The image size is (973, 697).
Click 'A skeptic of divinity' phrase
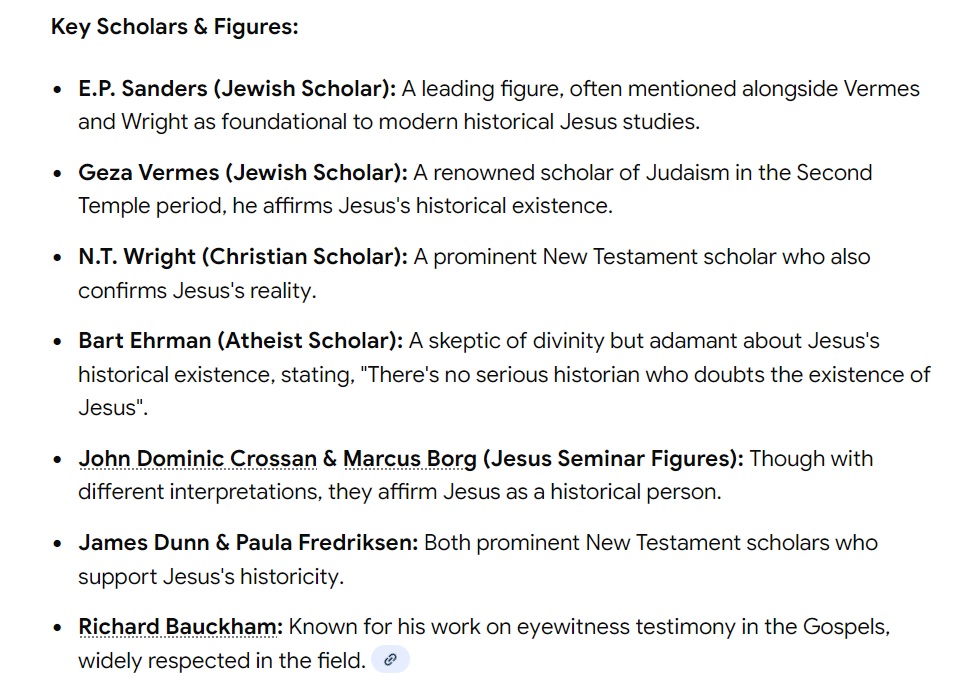coord(505,341)
